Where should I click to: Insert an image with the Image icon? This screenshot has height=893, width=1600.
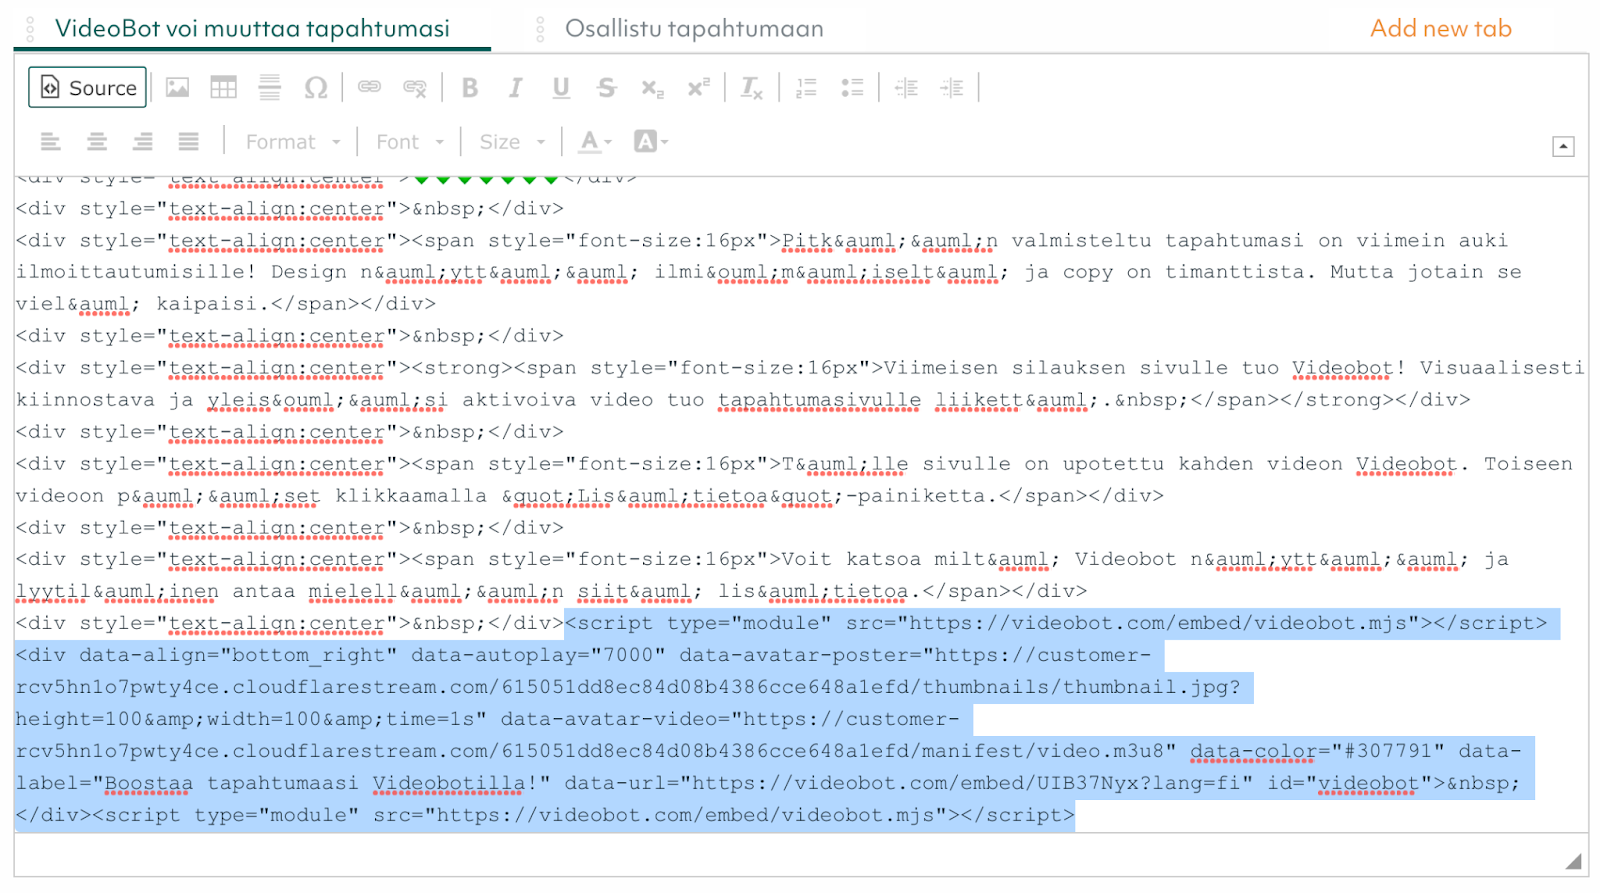coord(178,88)
